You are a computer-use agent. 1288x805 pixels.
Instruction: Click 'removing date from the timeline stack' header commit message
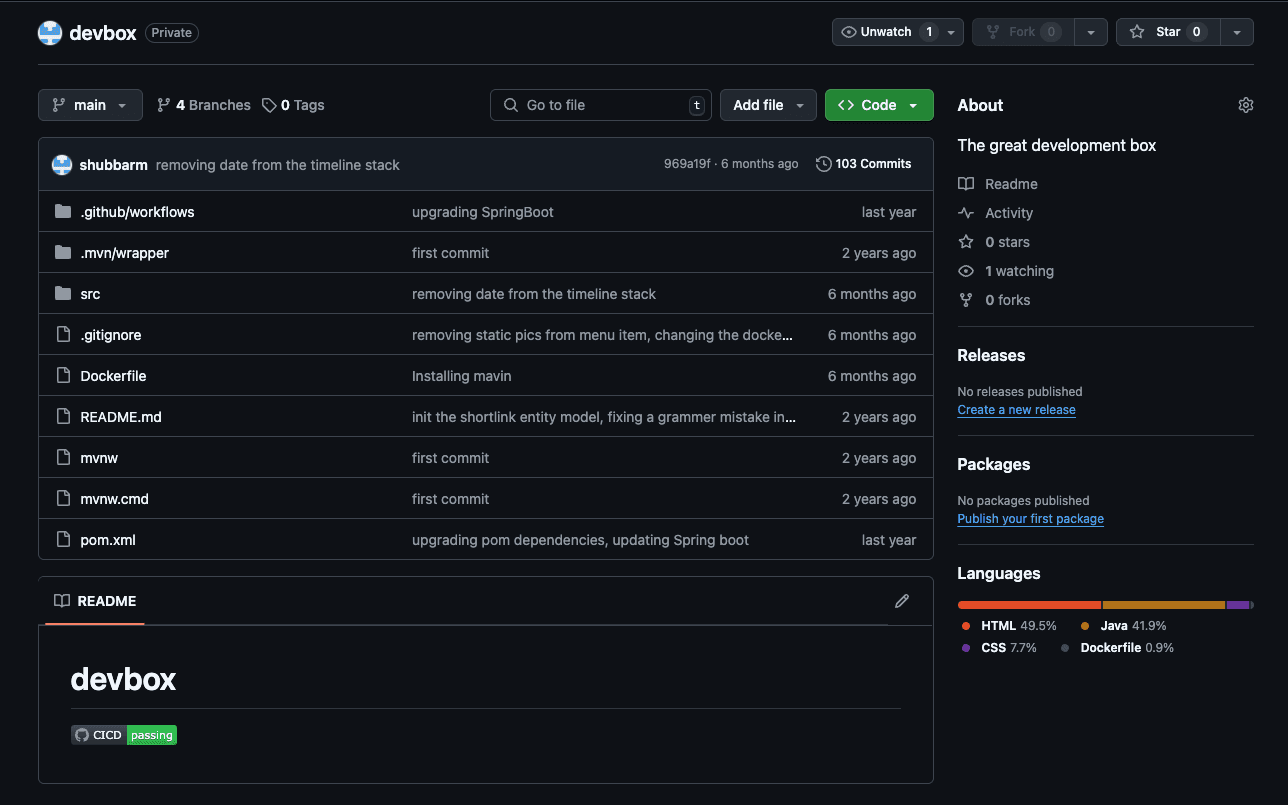(278, 164)
